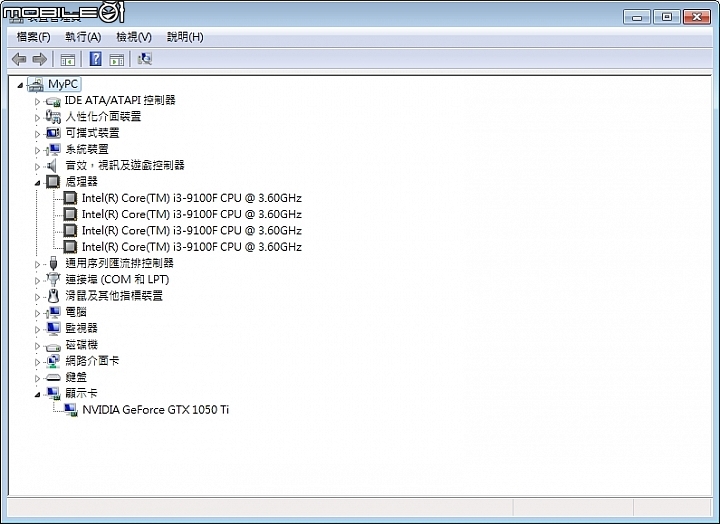The image size is (720, 524).
Task: Expand the 可攜式裝置 node
Action: click(x=38, y=134)
